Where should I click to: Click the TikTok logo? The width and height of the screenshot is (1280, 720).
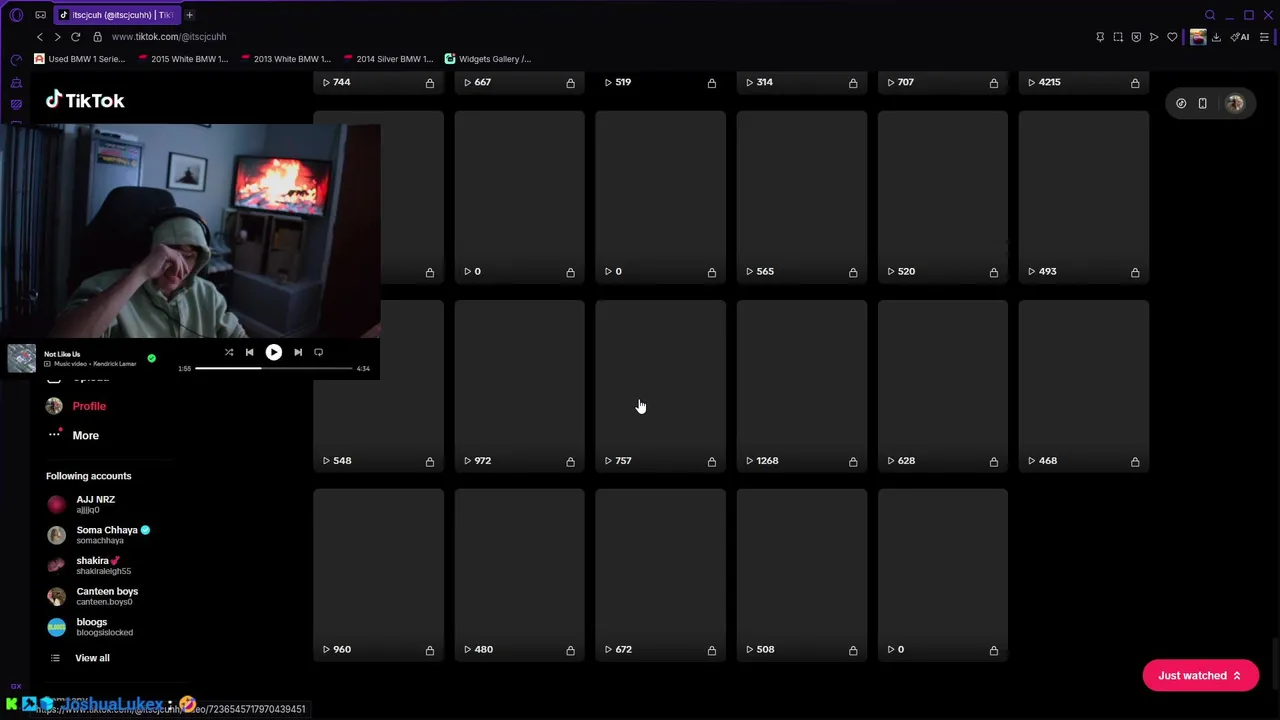coord(85,100)
